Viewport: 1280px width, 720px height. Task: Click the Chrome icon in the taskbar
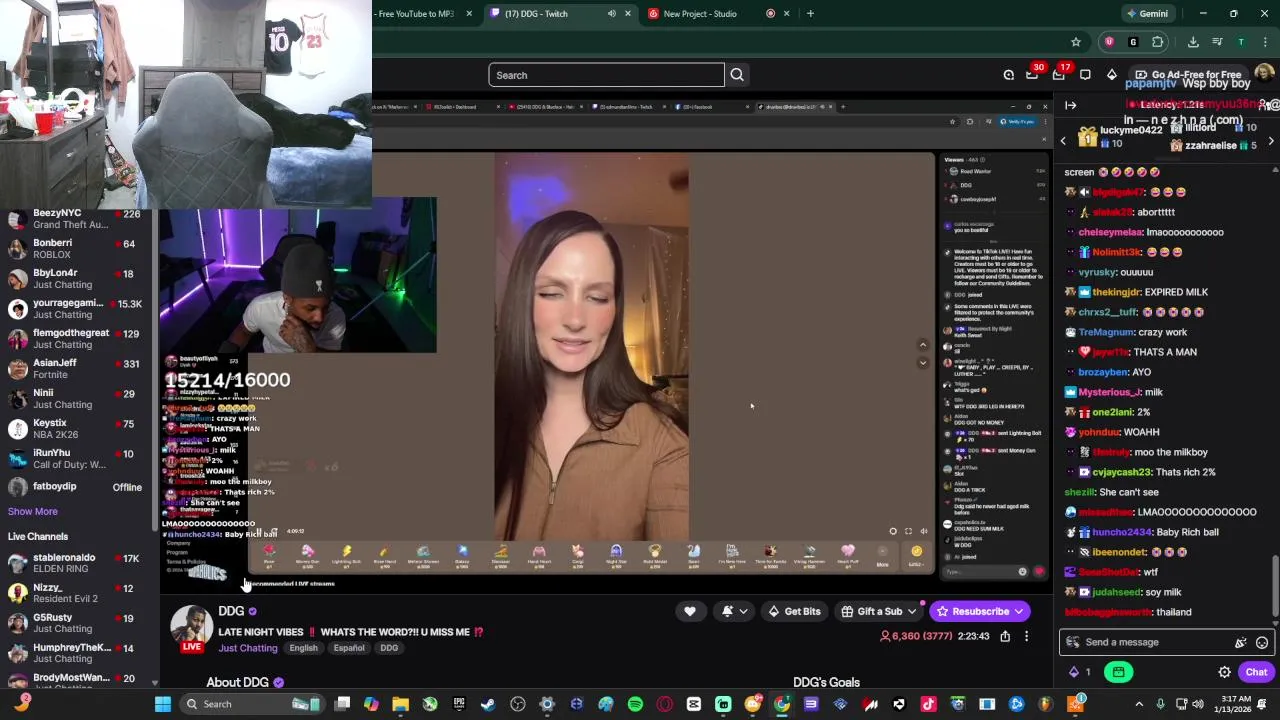click(782, 704)
